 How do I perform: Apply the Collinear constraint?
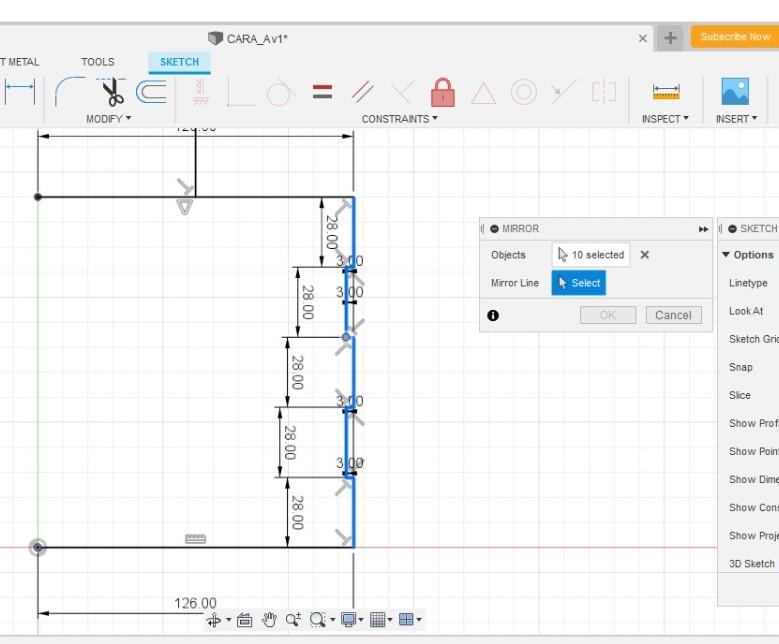pyautogui.click(x=563, y=92)
